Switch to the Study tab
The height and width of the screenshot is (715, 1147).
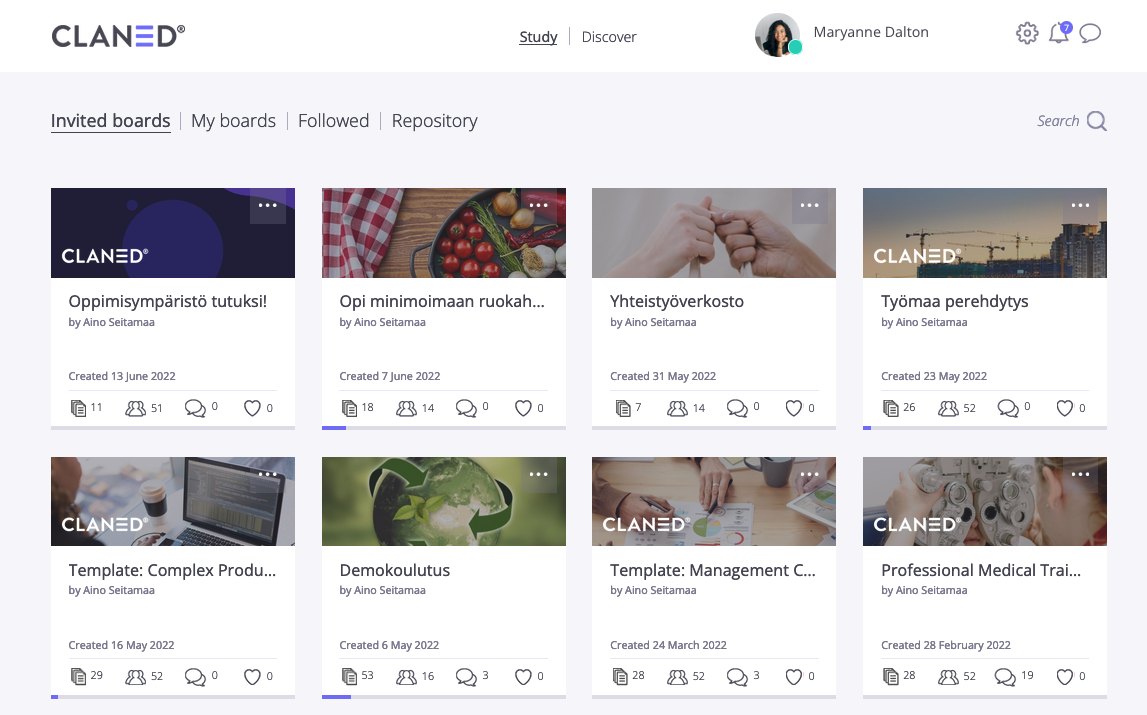tap(538, 37)
